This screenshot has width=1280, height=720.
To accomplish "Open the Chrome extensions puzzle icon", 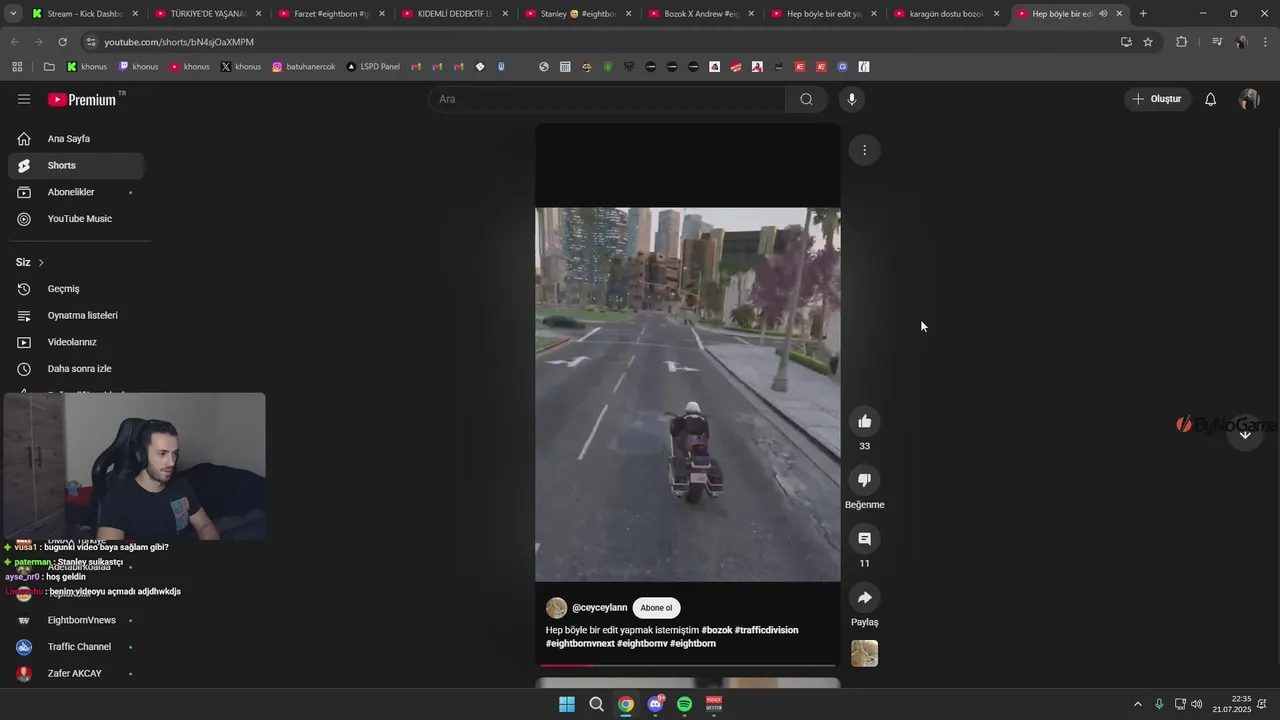I will [1181, 42].
